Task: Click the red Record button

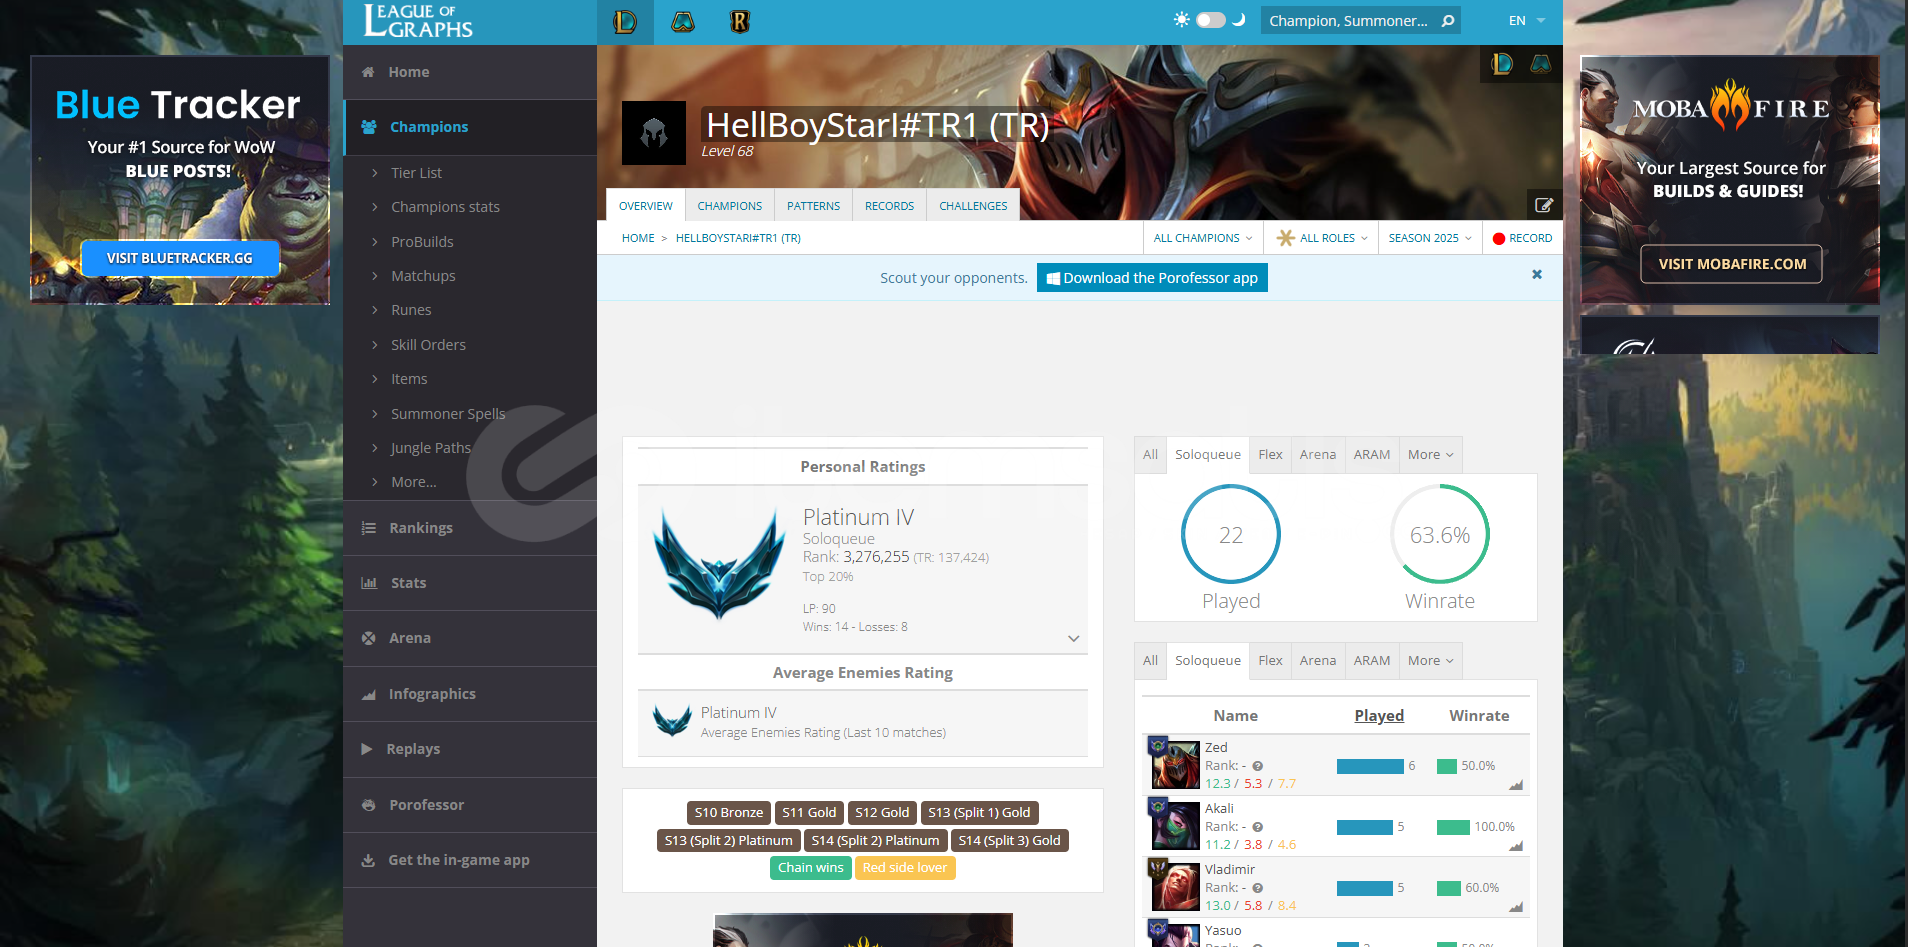Action: point(1522,238)
